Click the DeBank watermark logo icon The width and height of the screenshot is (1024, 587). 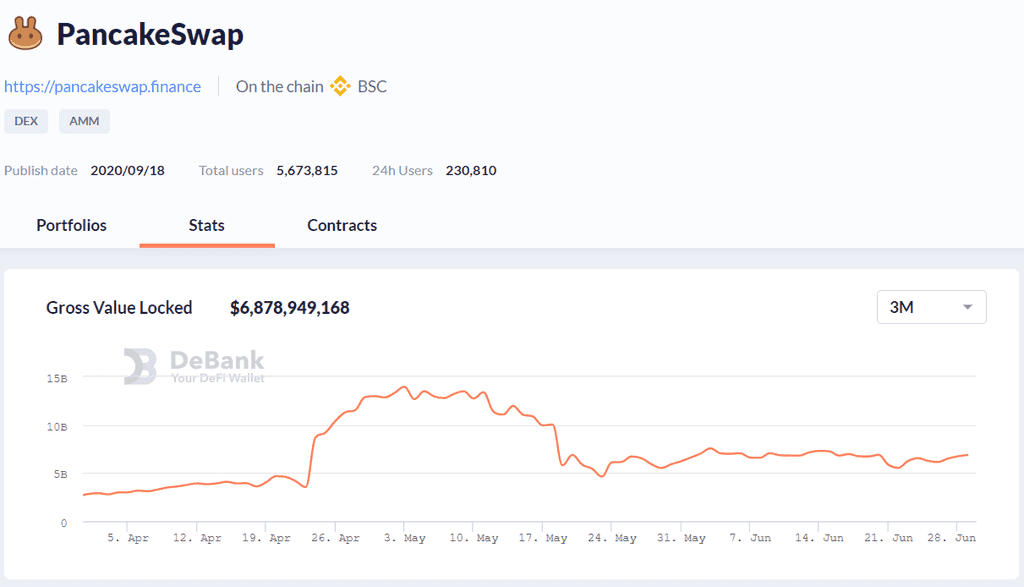(x=140, y=366)
